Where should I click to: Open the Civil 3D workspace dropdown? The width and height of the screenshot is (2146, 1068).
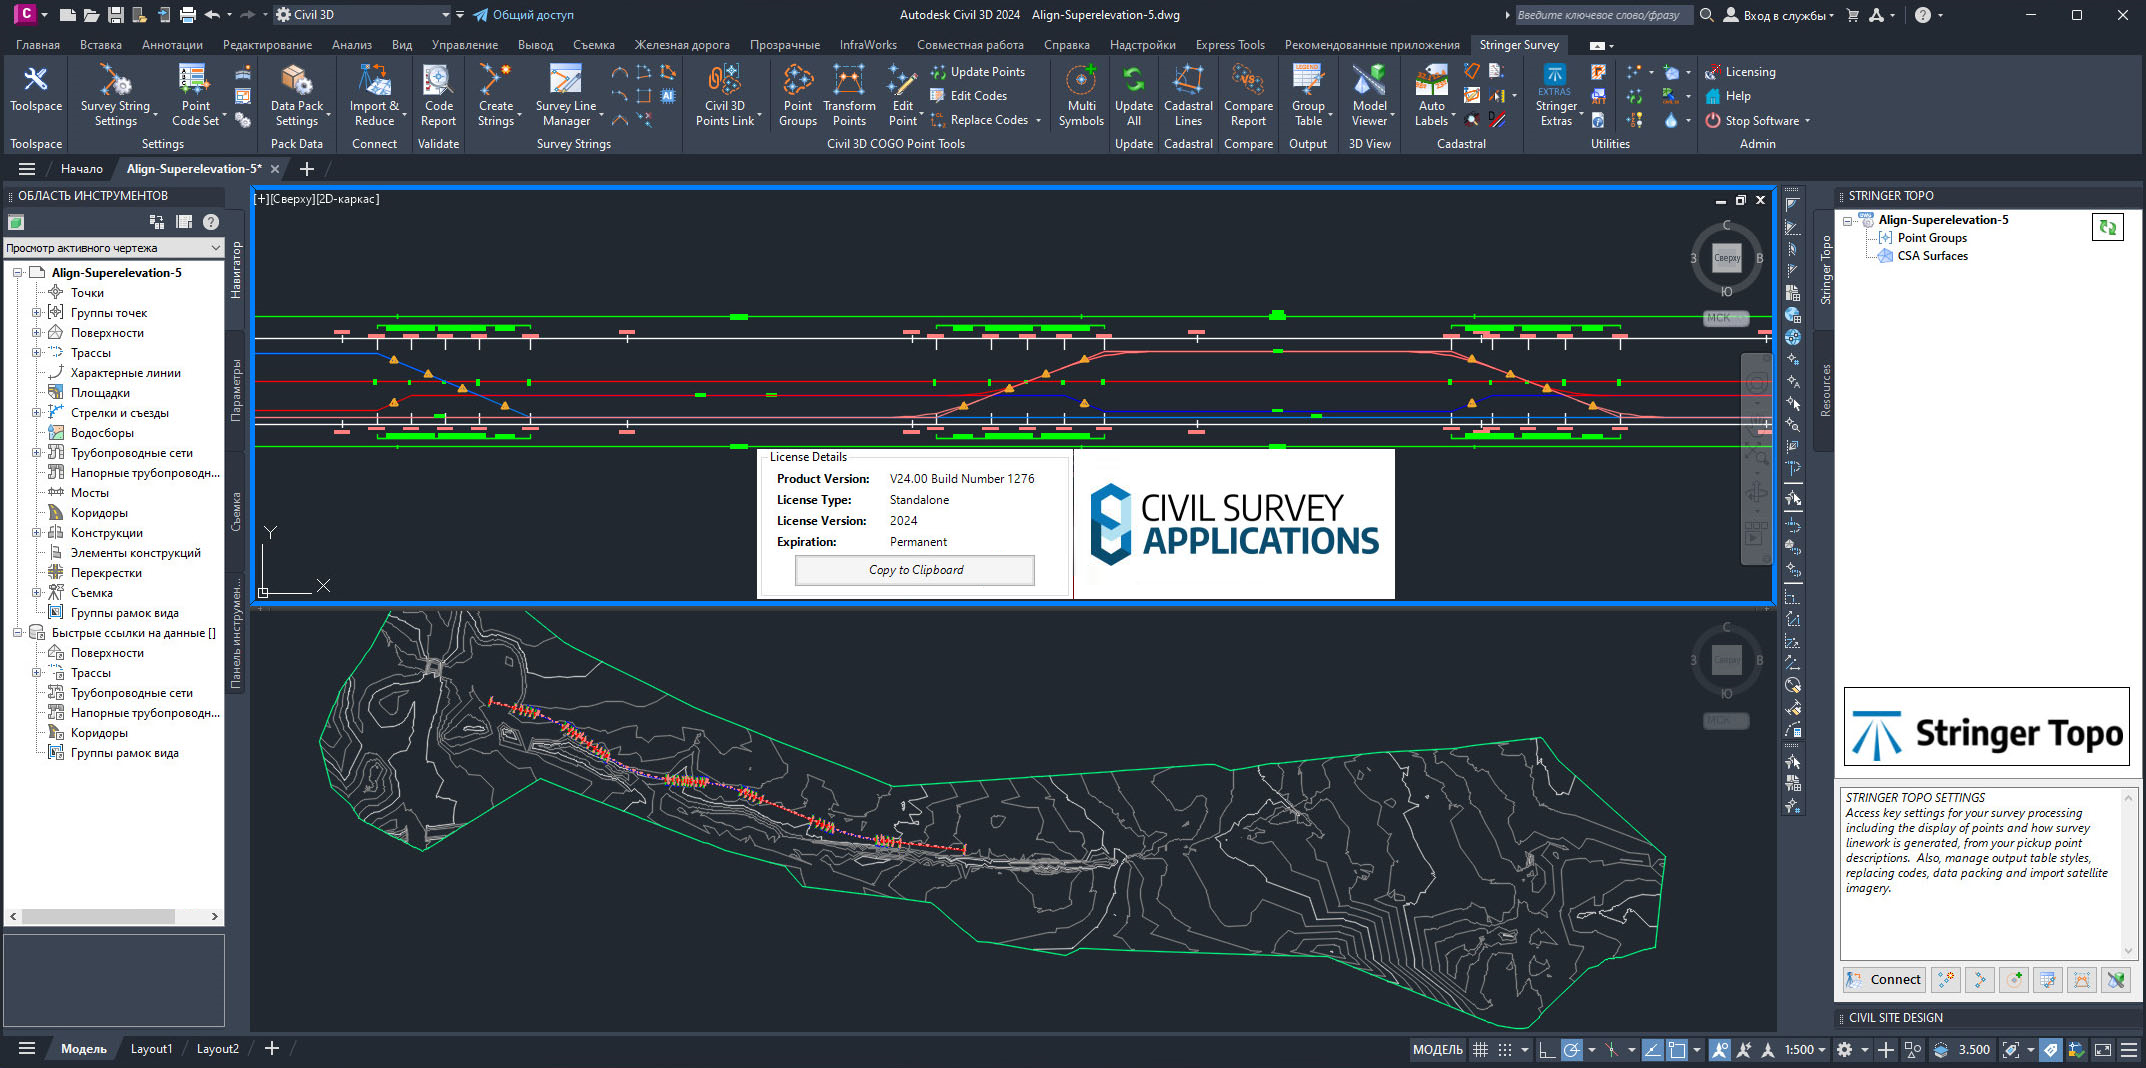[363, 15]
